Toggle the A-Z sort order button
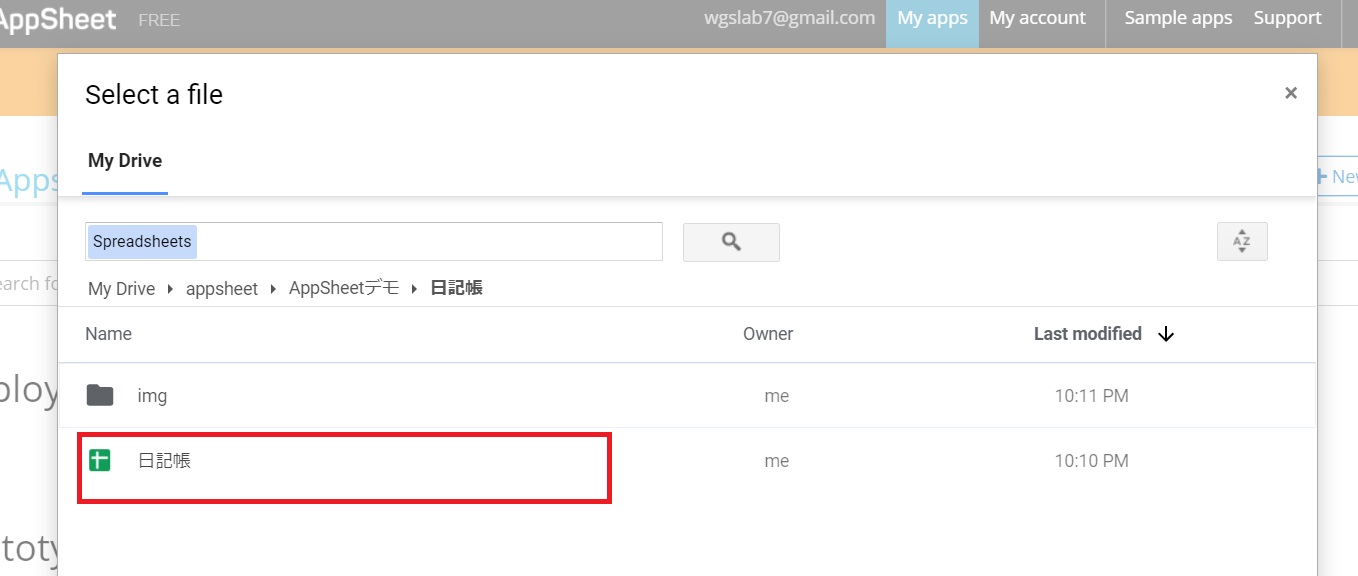The image size is (1358, 576). tap(1242, 242)
